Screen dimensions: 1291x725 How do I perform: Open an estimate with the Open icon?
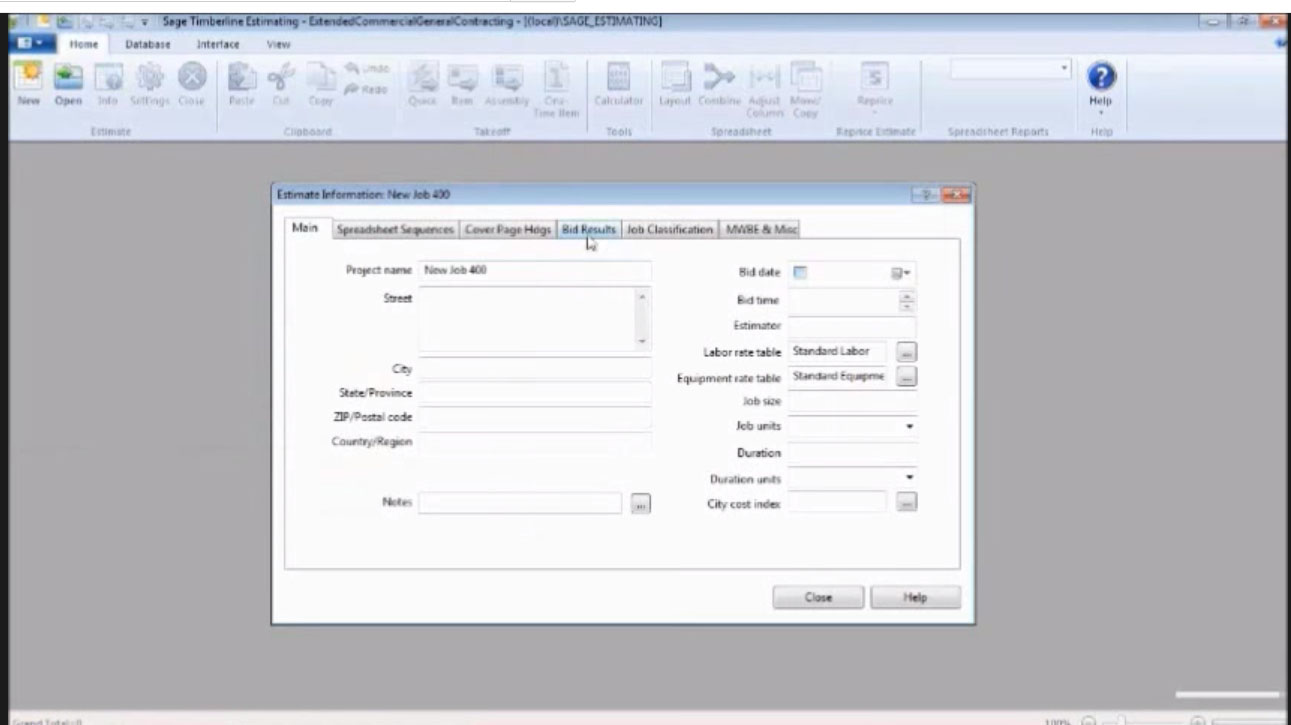tap(67, 78)
